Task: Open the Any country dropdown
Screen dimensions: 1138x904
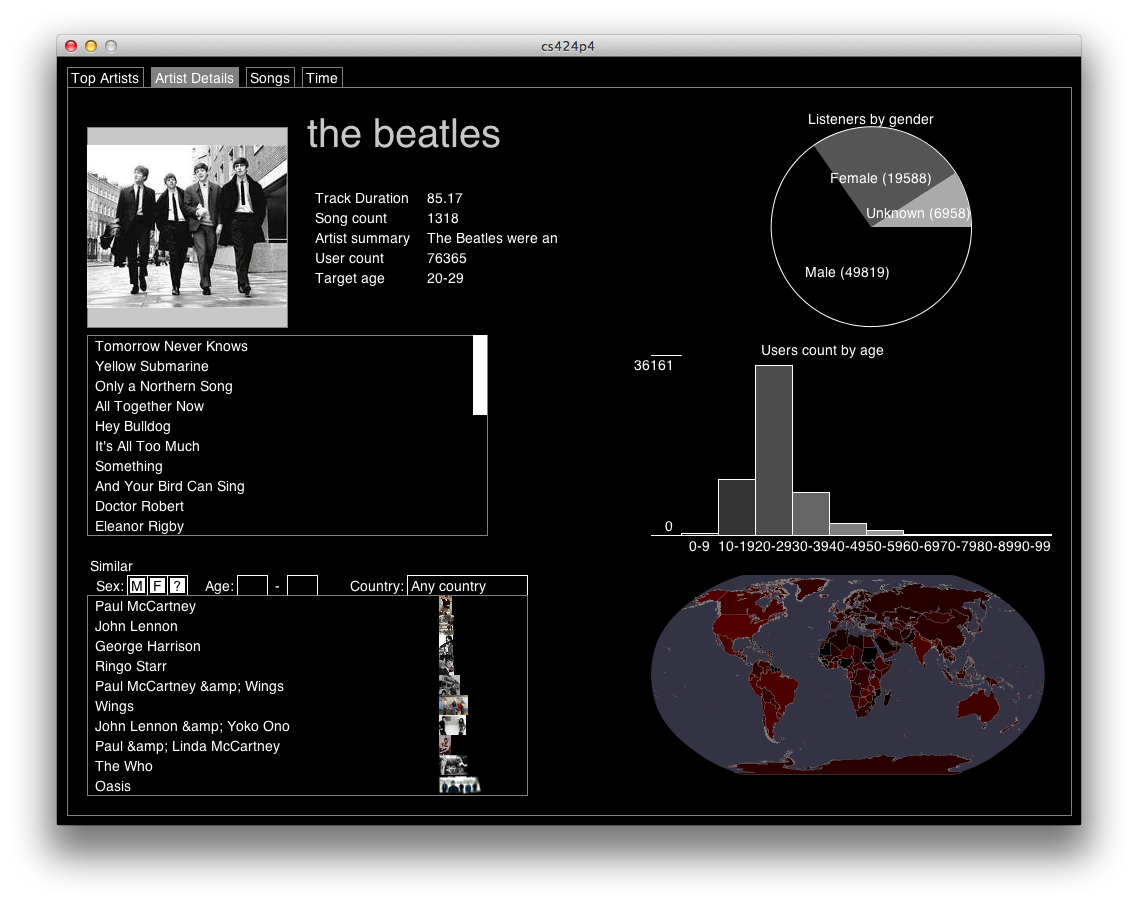Action: (x=467, y=585)
